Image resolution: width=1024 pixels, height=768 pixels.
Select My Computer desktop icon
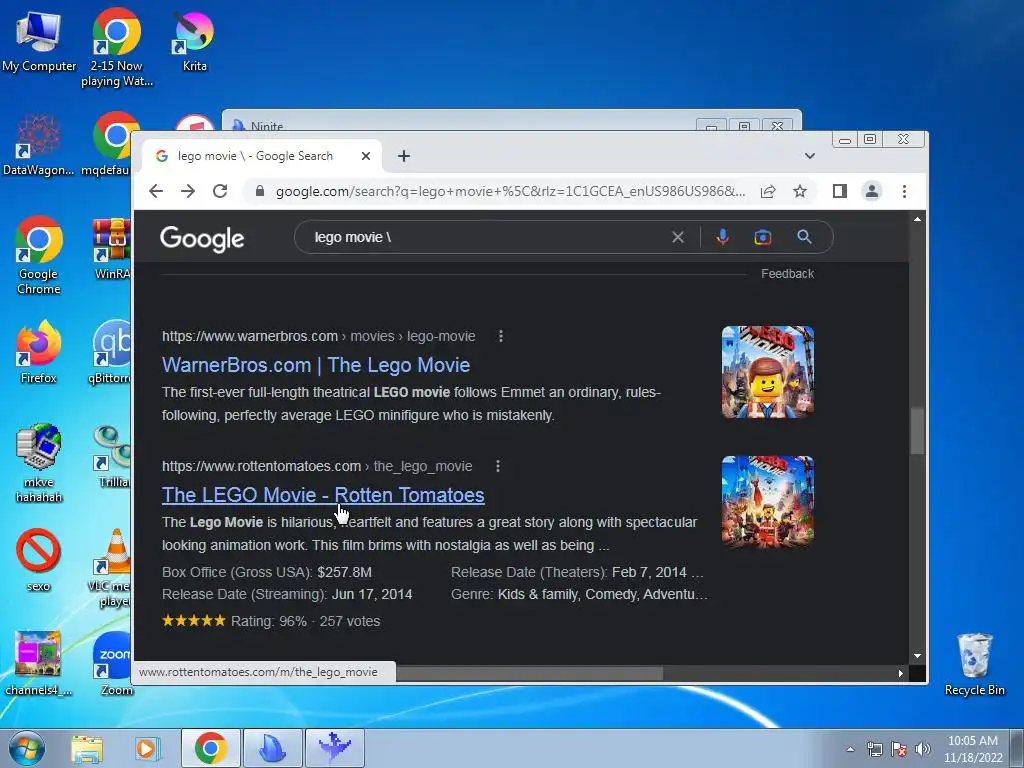click(39, 42)
